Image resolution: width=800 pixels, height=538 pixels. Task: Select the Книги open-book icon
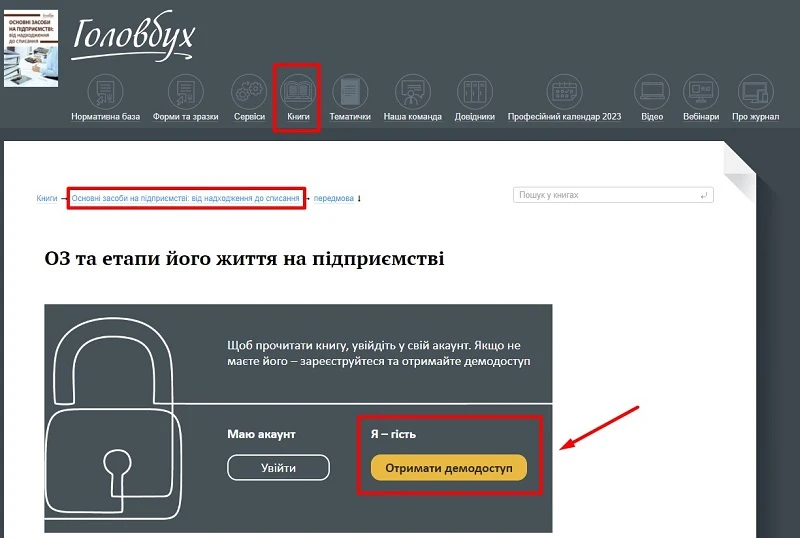coord(298,92)
